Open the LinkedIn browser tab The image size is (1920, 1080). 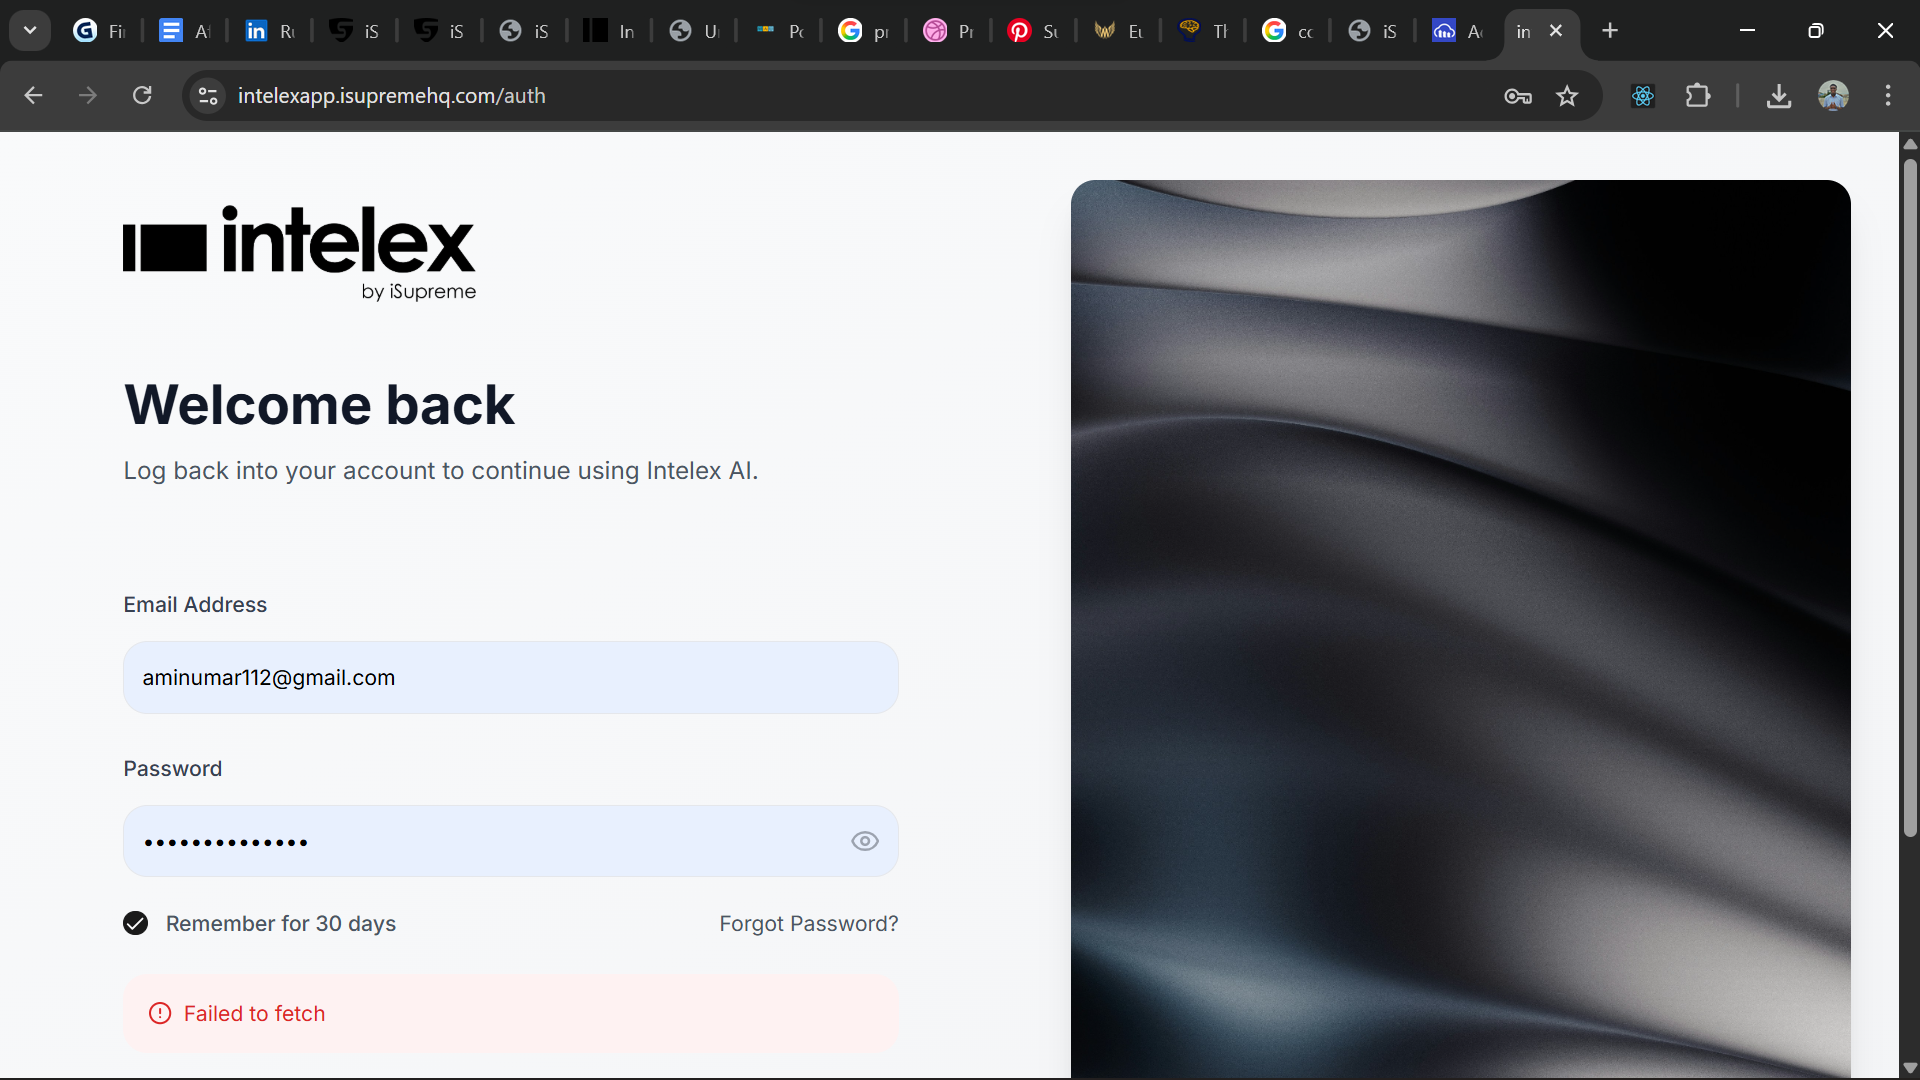tap(268, 30)
